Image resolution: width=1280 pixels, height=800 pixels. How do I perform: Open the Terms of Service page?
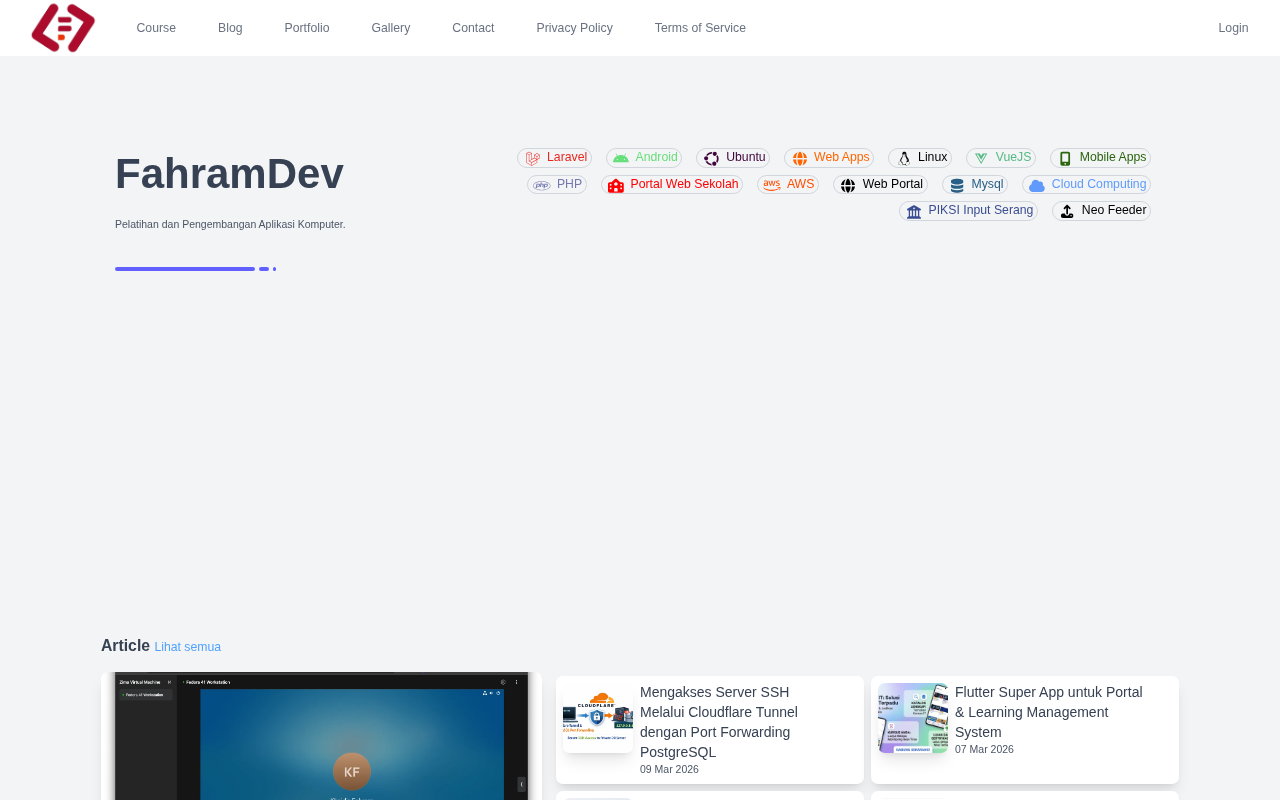pyautogui.click(x=700, y=28)
